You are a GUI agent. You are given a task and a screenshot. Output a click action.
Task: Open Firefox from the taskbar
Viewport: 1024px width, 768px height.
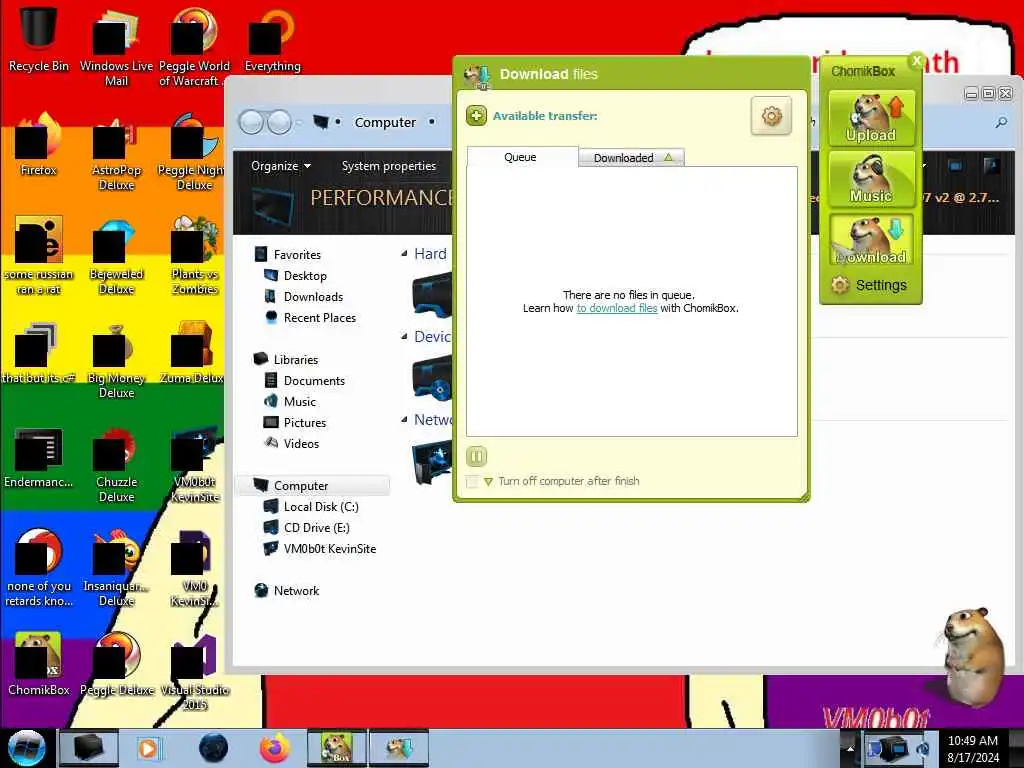pyautogui.click(x=275, y=748)
